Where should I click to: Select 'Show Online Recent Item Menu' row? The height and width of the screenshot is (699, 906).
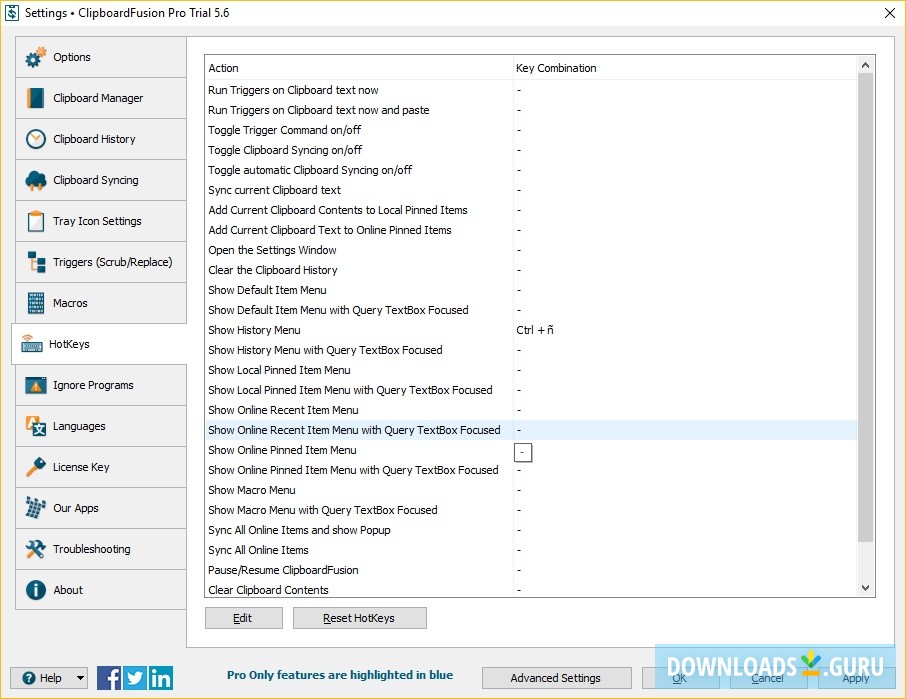[530, 410]
